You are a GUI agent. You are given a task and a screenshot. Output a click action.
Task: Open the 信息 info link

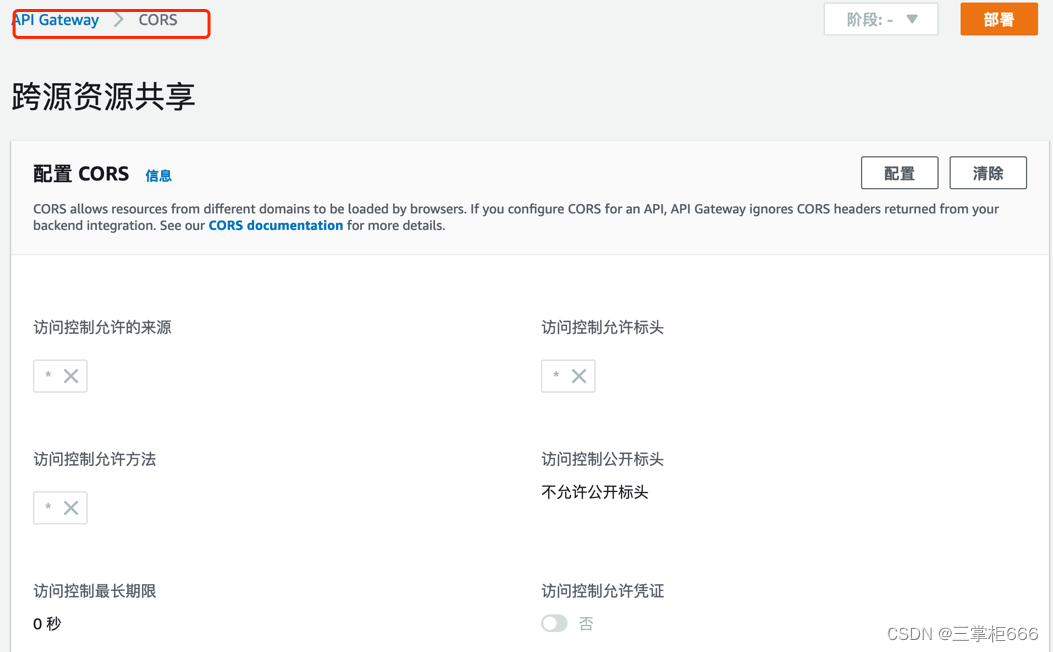click(x=158, y=176)
